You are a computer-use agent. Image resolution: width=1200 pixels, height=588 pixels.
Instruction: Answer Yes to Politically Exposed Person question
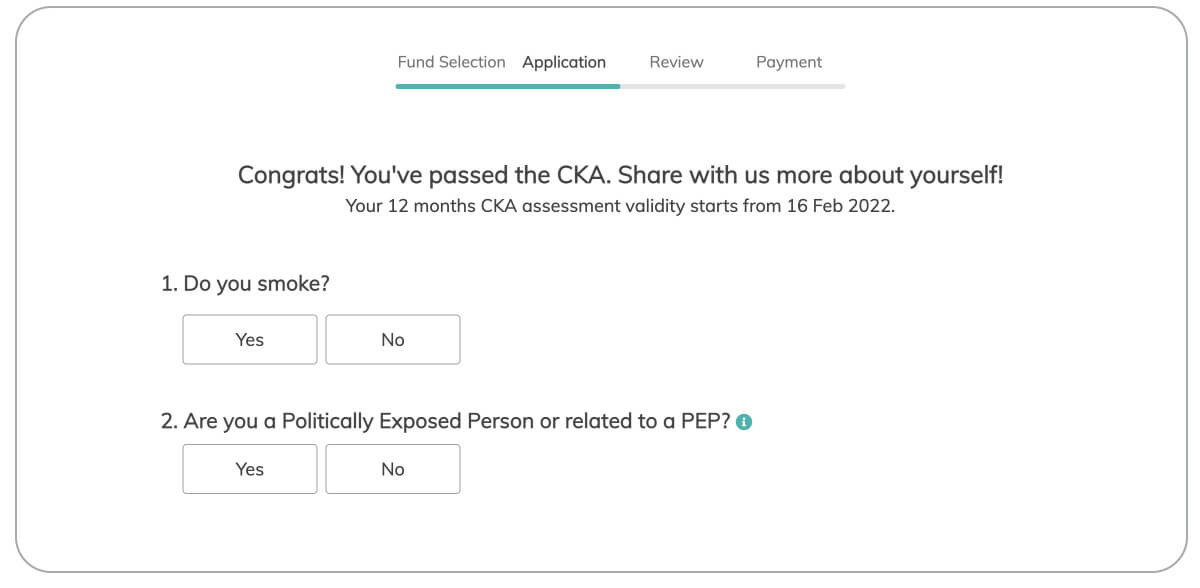point(249,469)
